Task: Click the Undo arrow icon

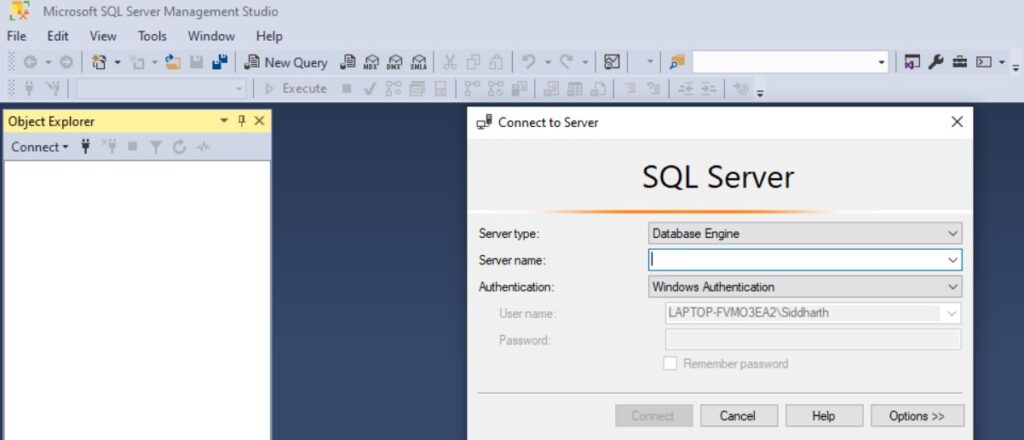Action: 528,62
